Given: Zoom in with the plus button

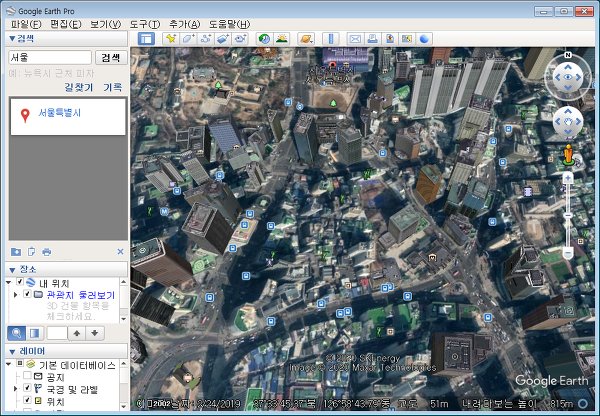Looking at the screenshot, I should [x=568, y=178].
